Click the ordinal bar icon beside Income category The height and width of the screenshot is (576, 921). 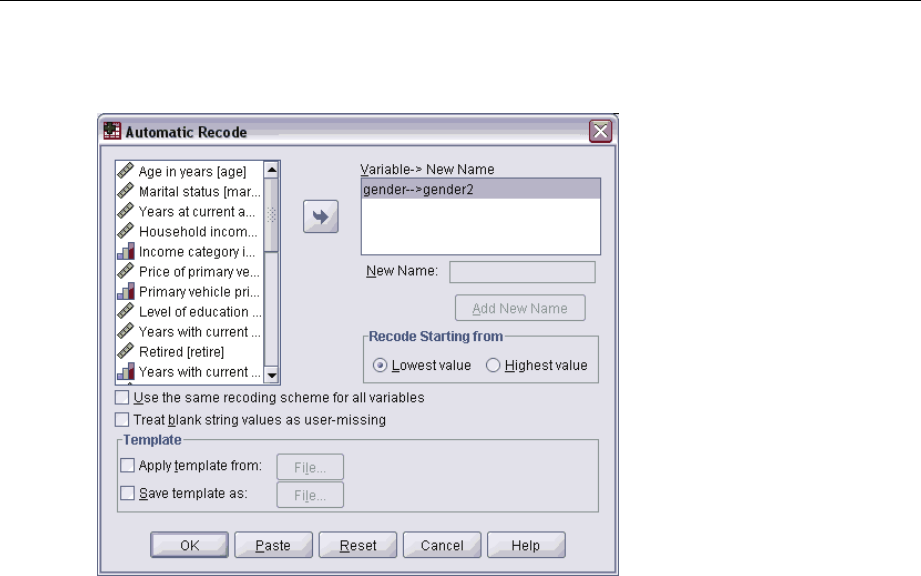pos(126,251)
